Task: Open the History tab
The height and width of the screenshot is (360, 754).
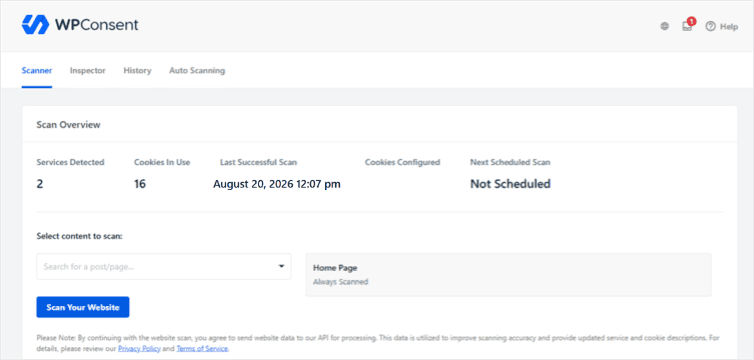Action: 137,70
